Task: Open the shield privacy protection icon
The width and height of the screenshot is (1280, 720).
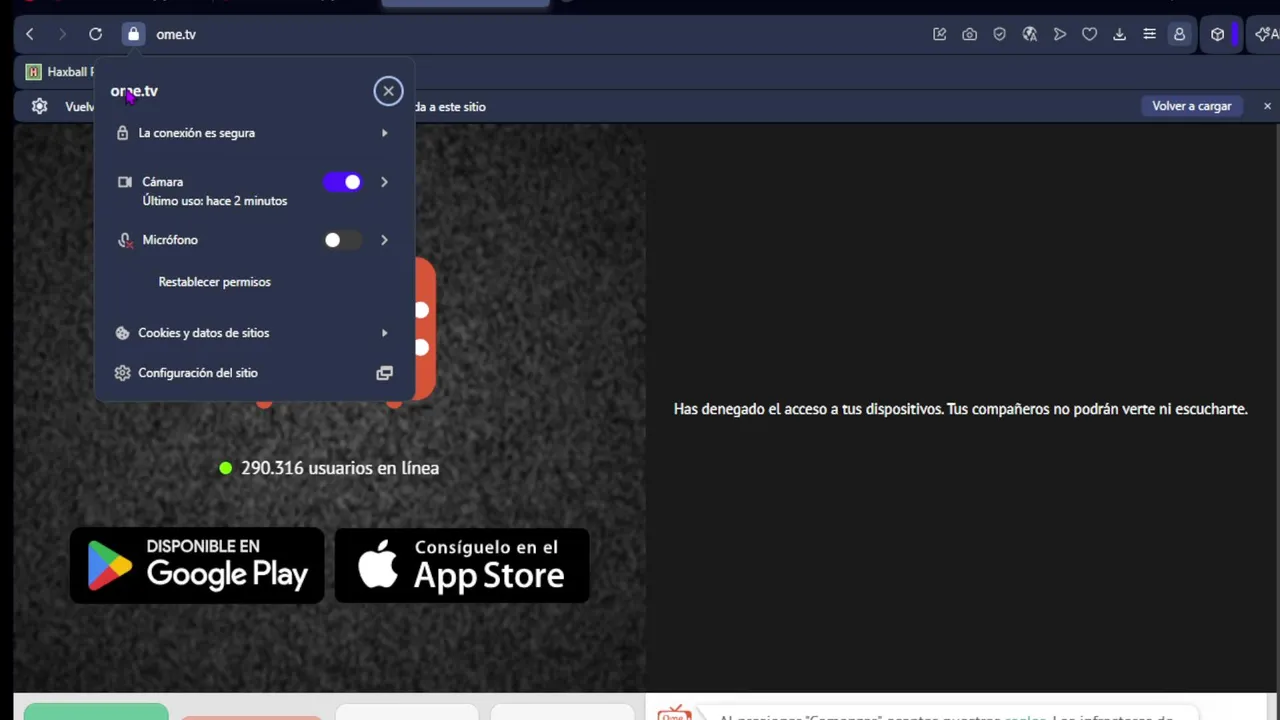Action: click(999, 34)
